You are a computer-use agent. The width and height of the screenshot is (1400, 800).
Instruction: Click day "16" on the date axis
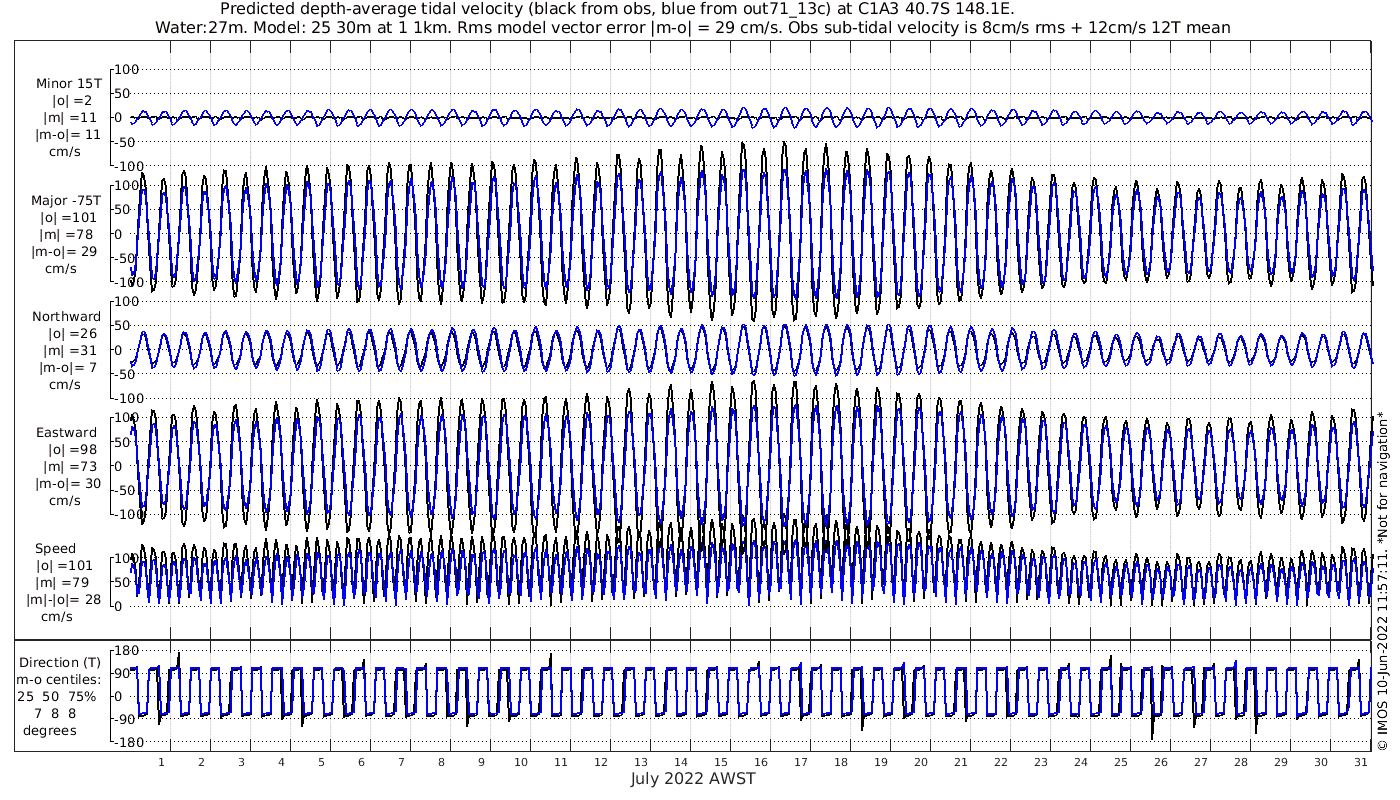pyautogui.click(x=761, y=762)
